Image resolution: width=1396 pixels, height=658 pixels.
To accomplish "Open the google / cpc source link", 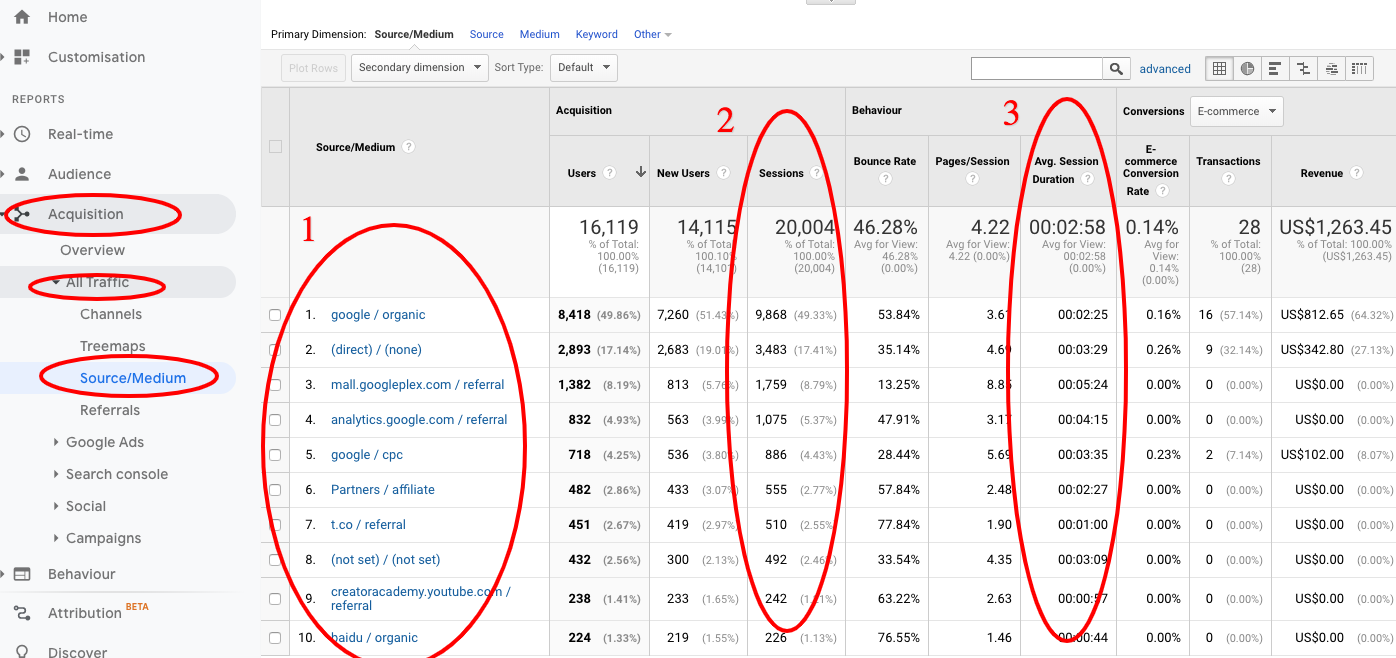I will [x=367, y=455].
